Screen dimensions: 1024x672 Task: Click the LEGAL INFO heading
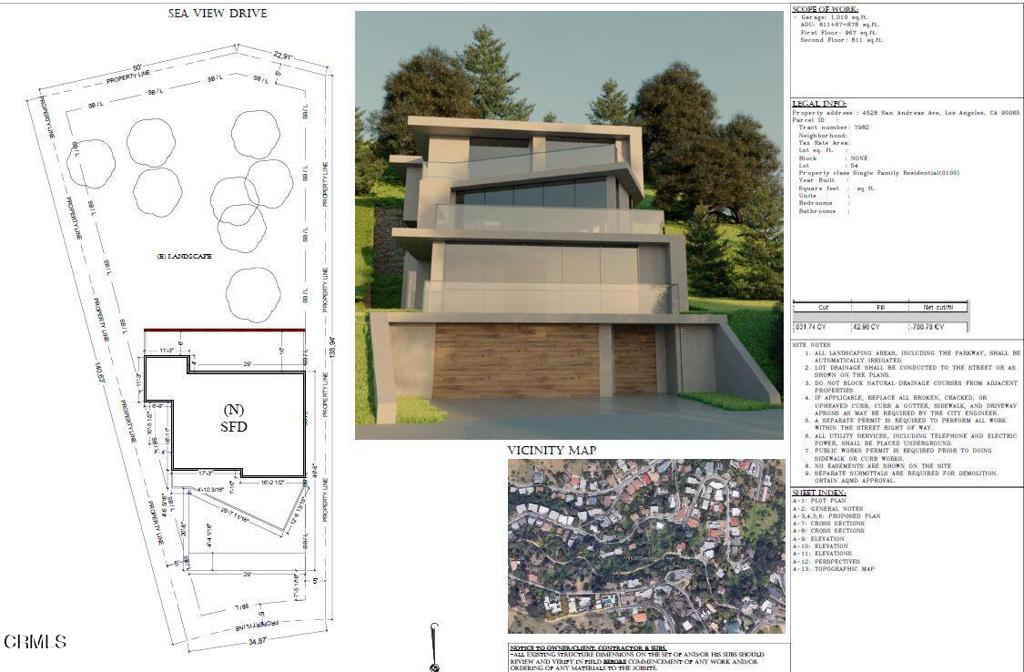pyautogui.click(x=819, y=104)
